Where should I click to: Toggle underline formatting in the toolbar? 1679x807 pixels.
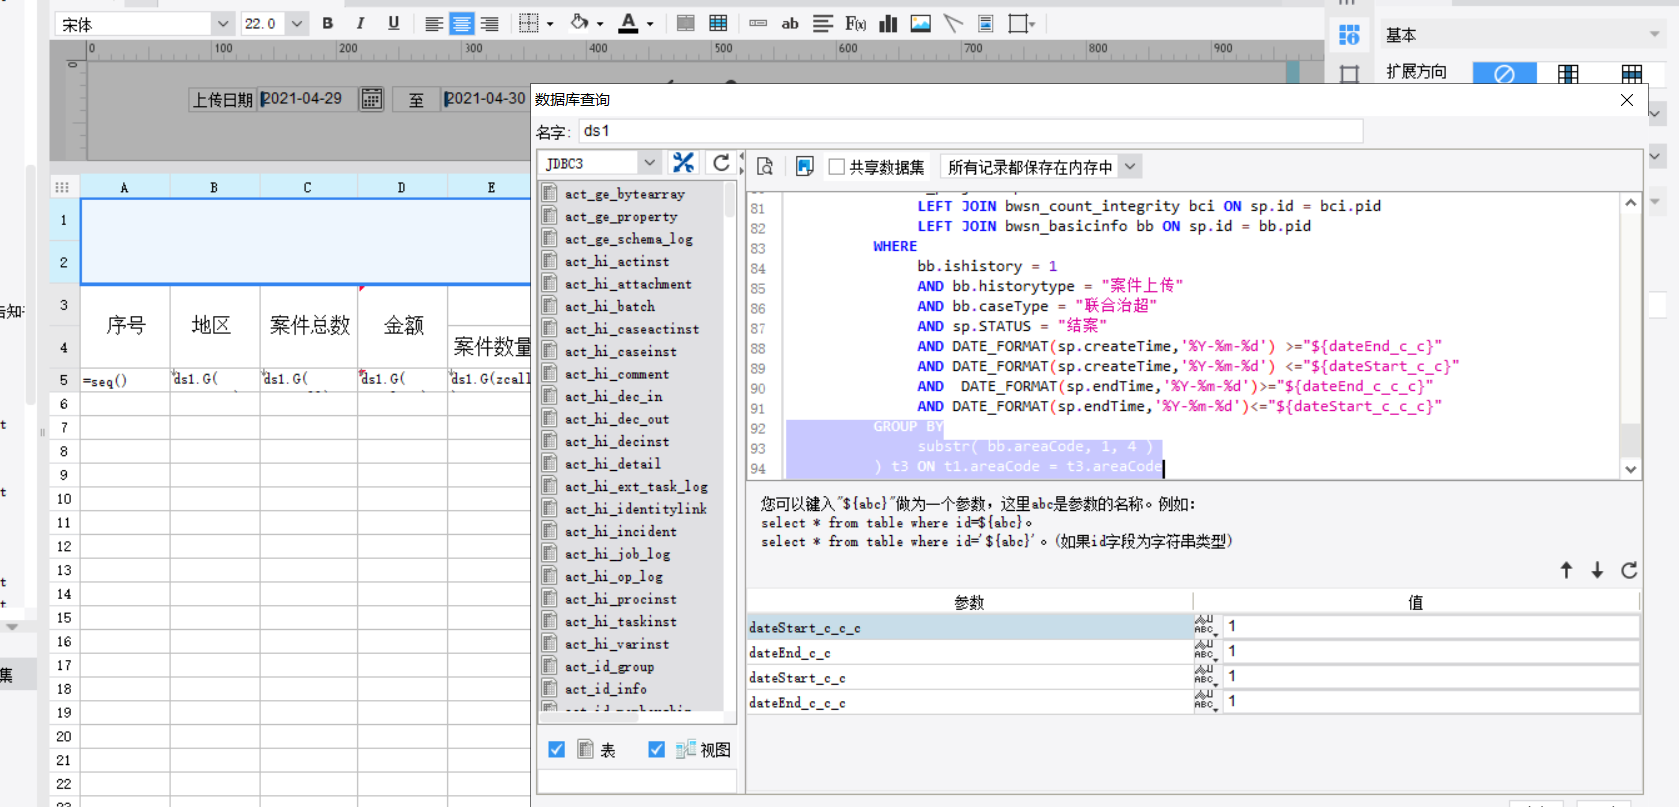click(x=393, y=23)
